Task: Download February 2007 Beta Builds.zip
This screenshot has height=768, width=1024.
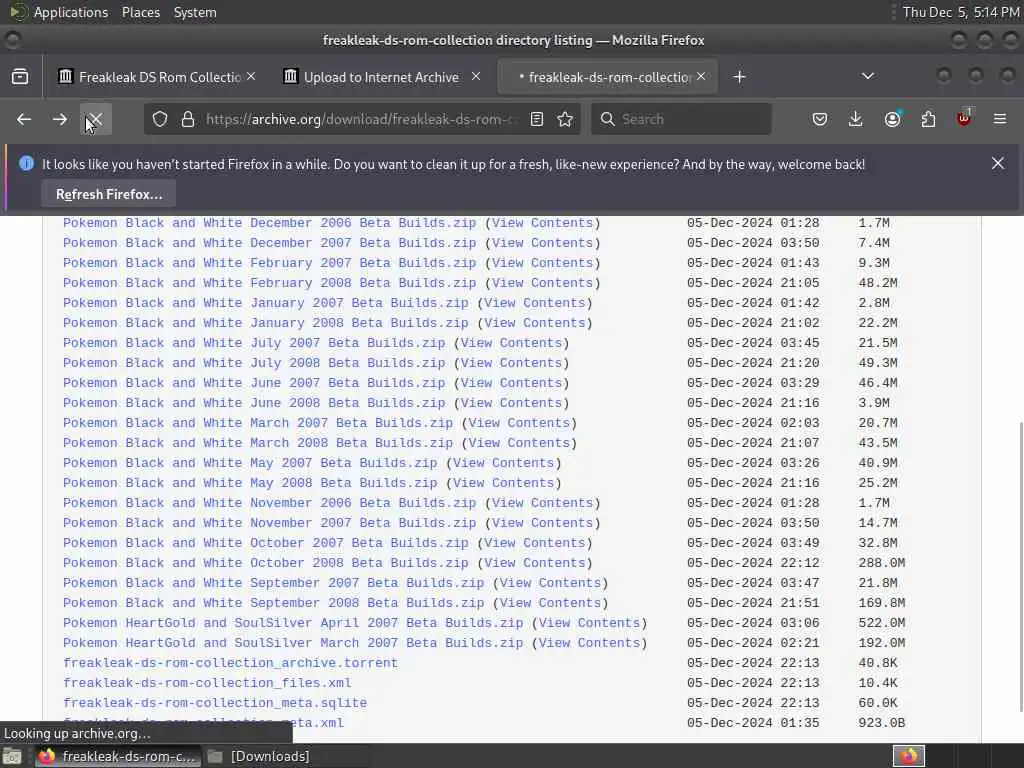Action: point(270,263)
